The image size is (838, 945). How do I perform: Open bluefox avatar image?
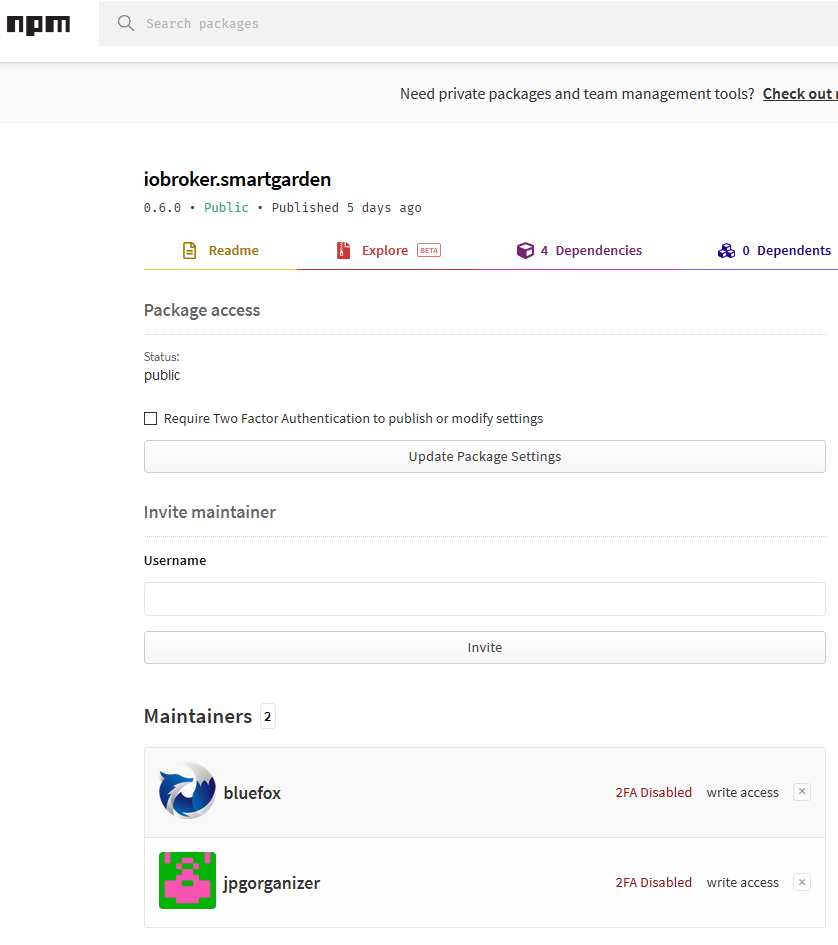[187, 791]
